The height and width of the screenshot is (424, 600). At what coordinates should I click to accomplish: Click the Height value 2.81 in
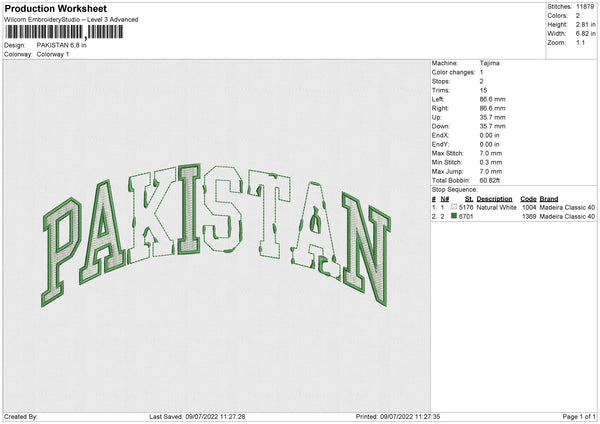pyautogui.click(x=585, y=24)
